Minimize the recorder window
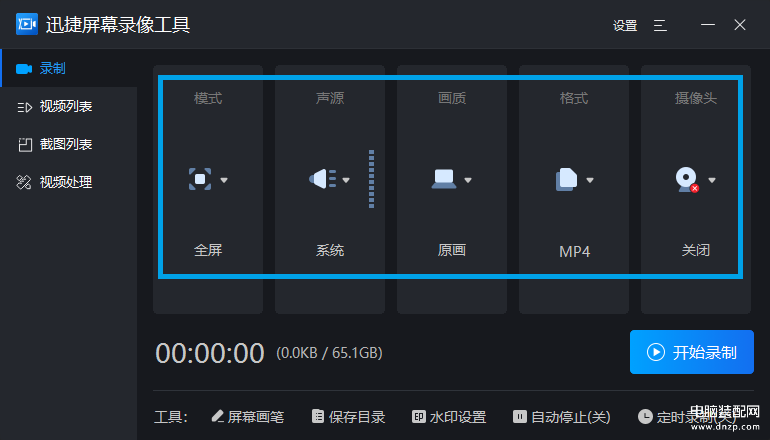Screen dimensions: 770x440 [x=708, y=25]
